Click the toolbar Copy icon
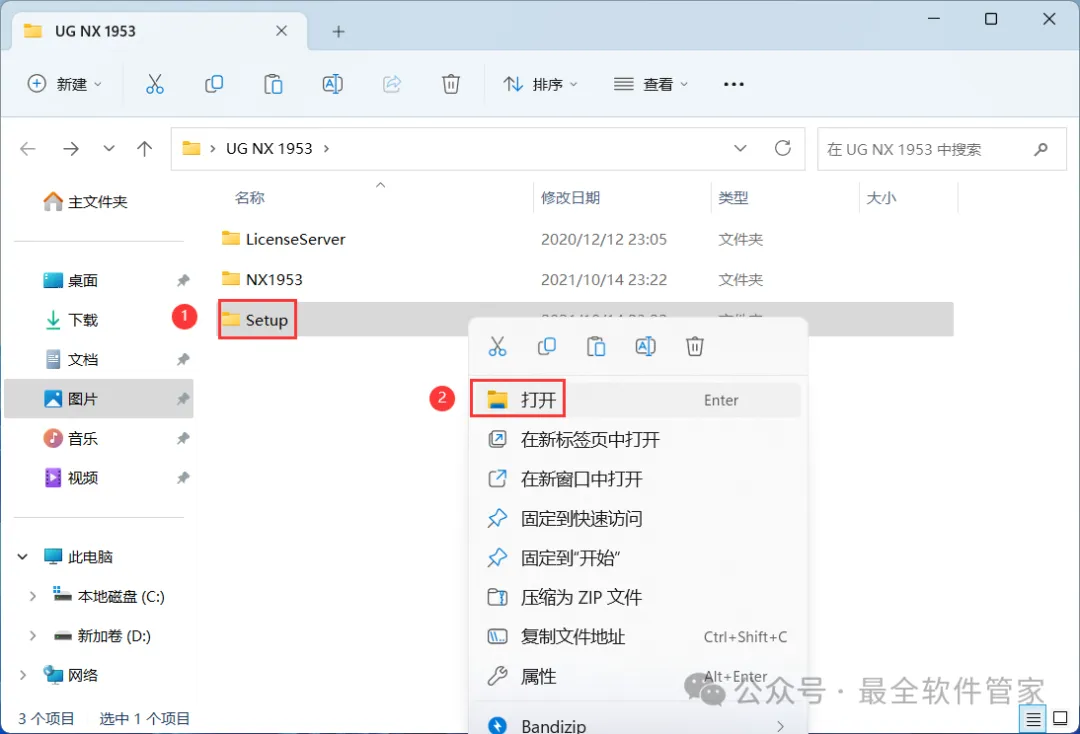 tap(214, 84)
